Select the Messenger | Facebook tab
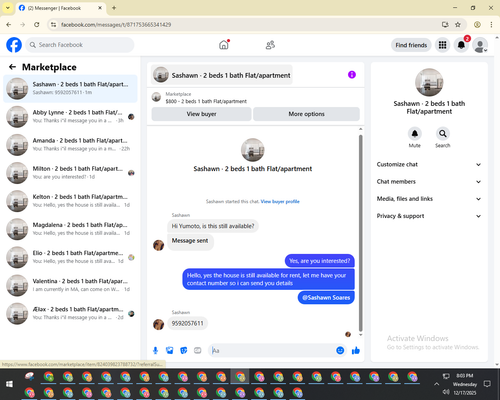Viewport: 500px width, 400px height. point(60,8)
